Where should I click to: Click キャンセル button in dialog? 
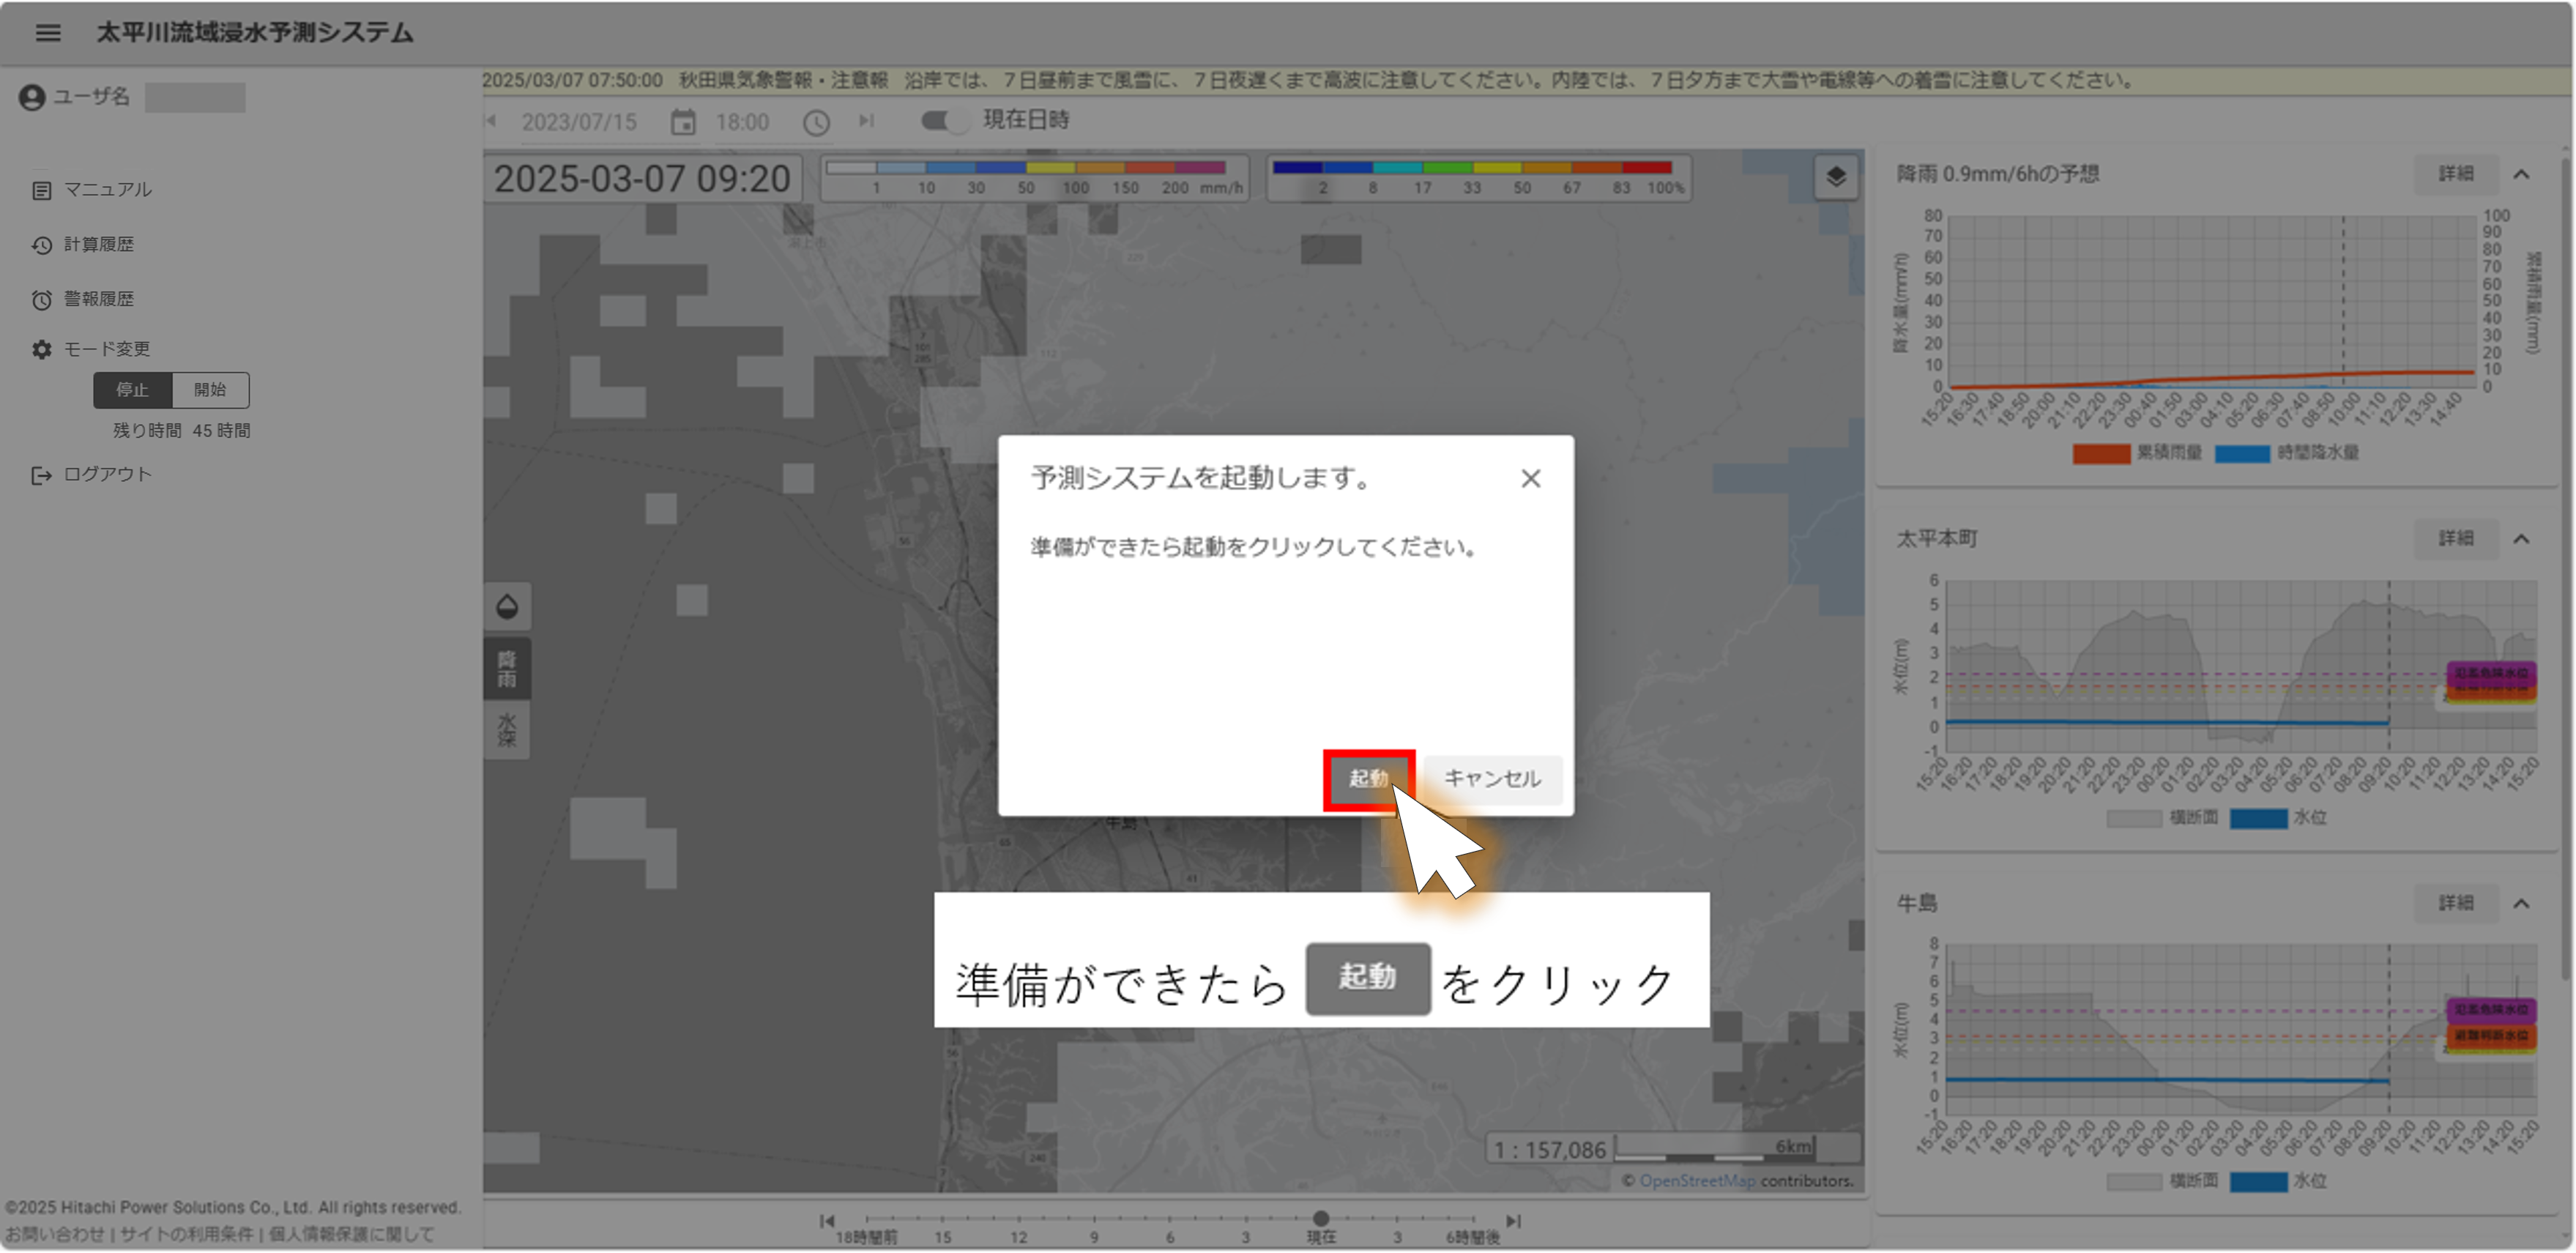(x=1492, y=779)
